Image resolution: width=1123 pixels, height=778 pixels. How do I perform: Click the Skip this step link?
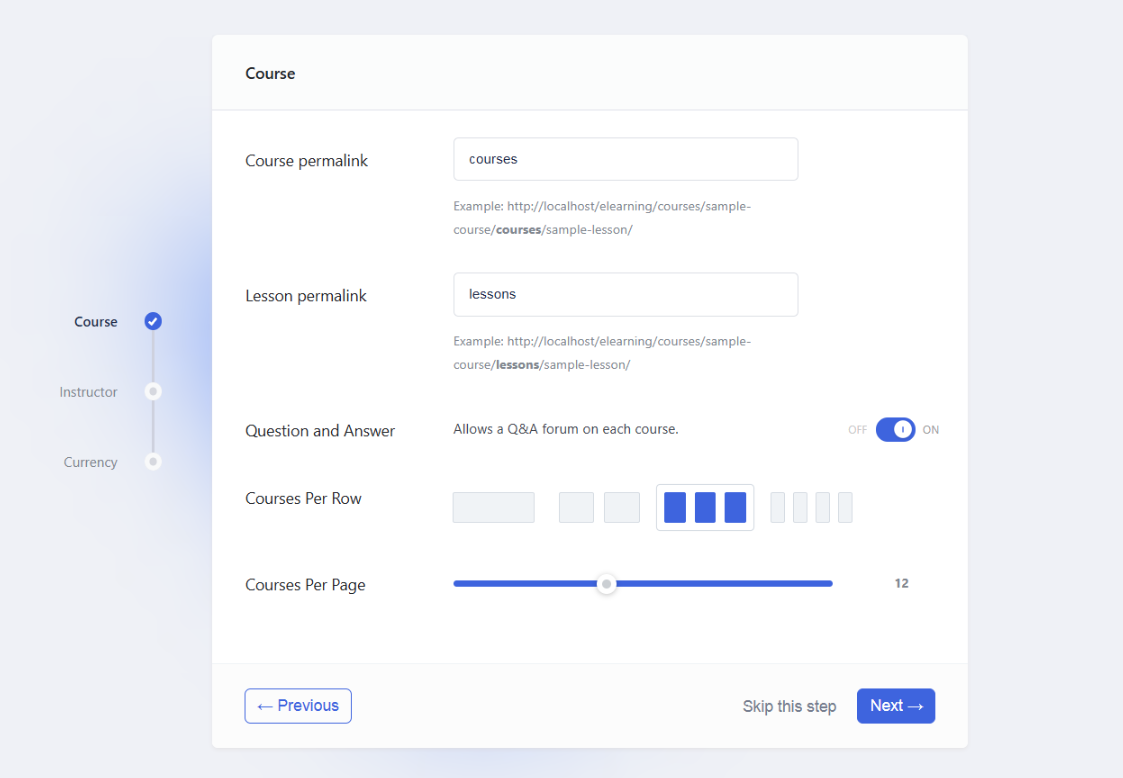click(x=789, y=706)
